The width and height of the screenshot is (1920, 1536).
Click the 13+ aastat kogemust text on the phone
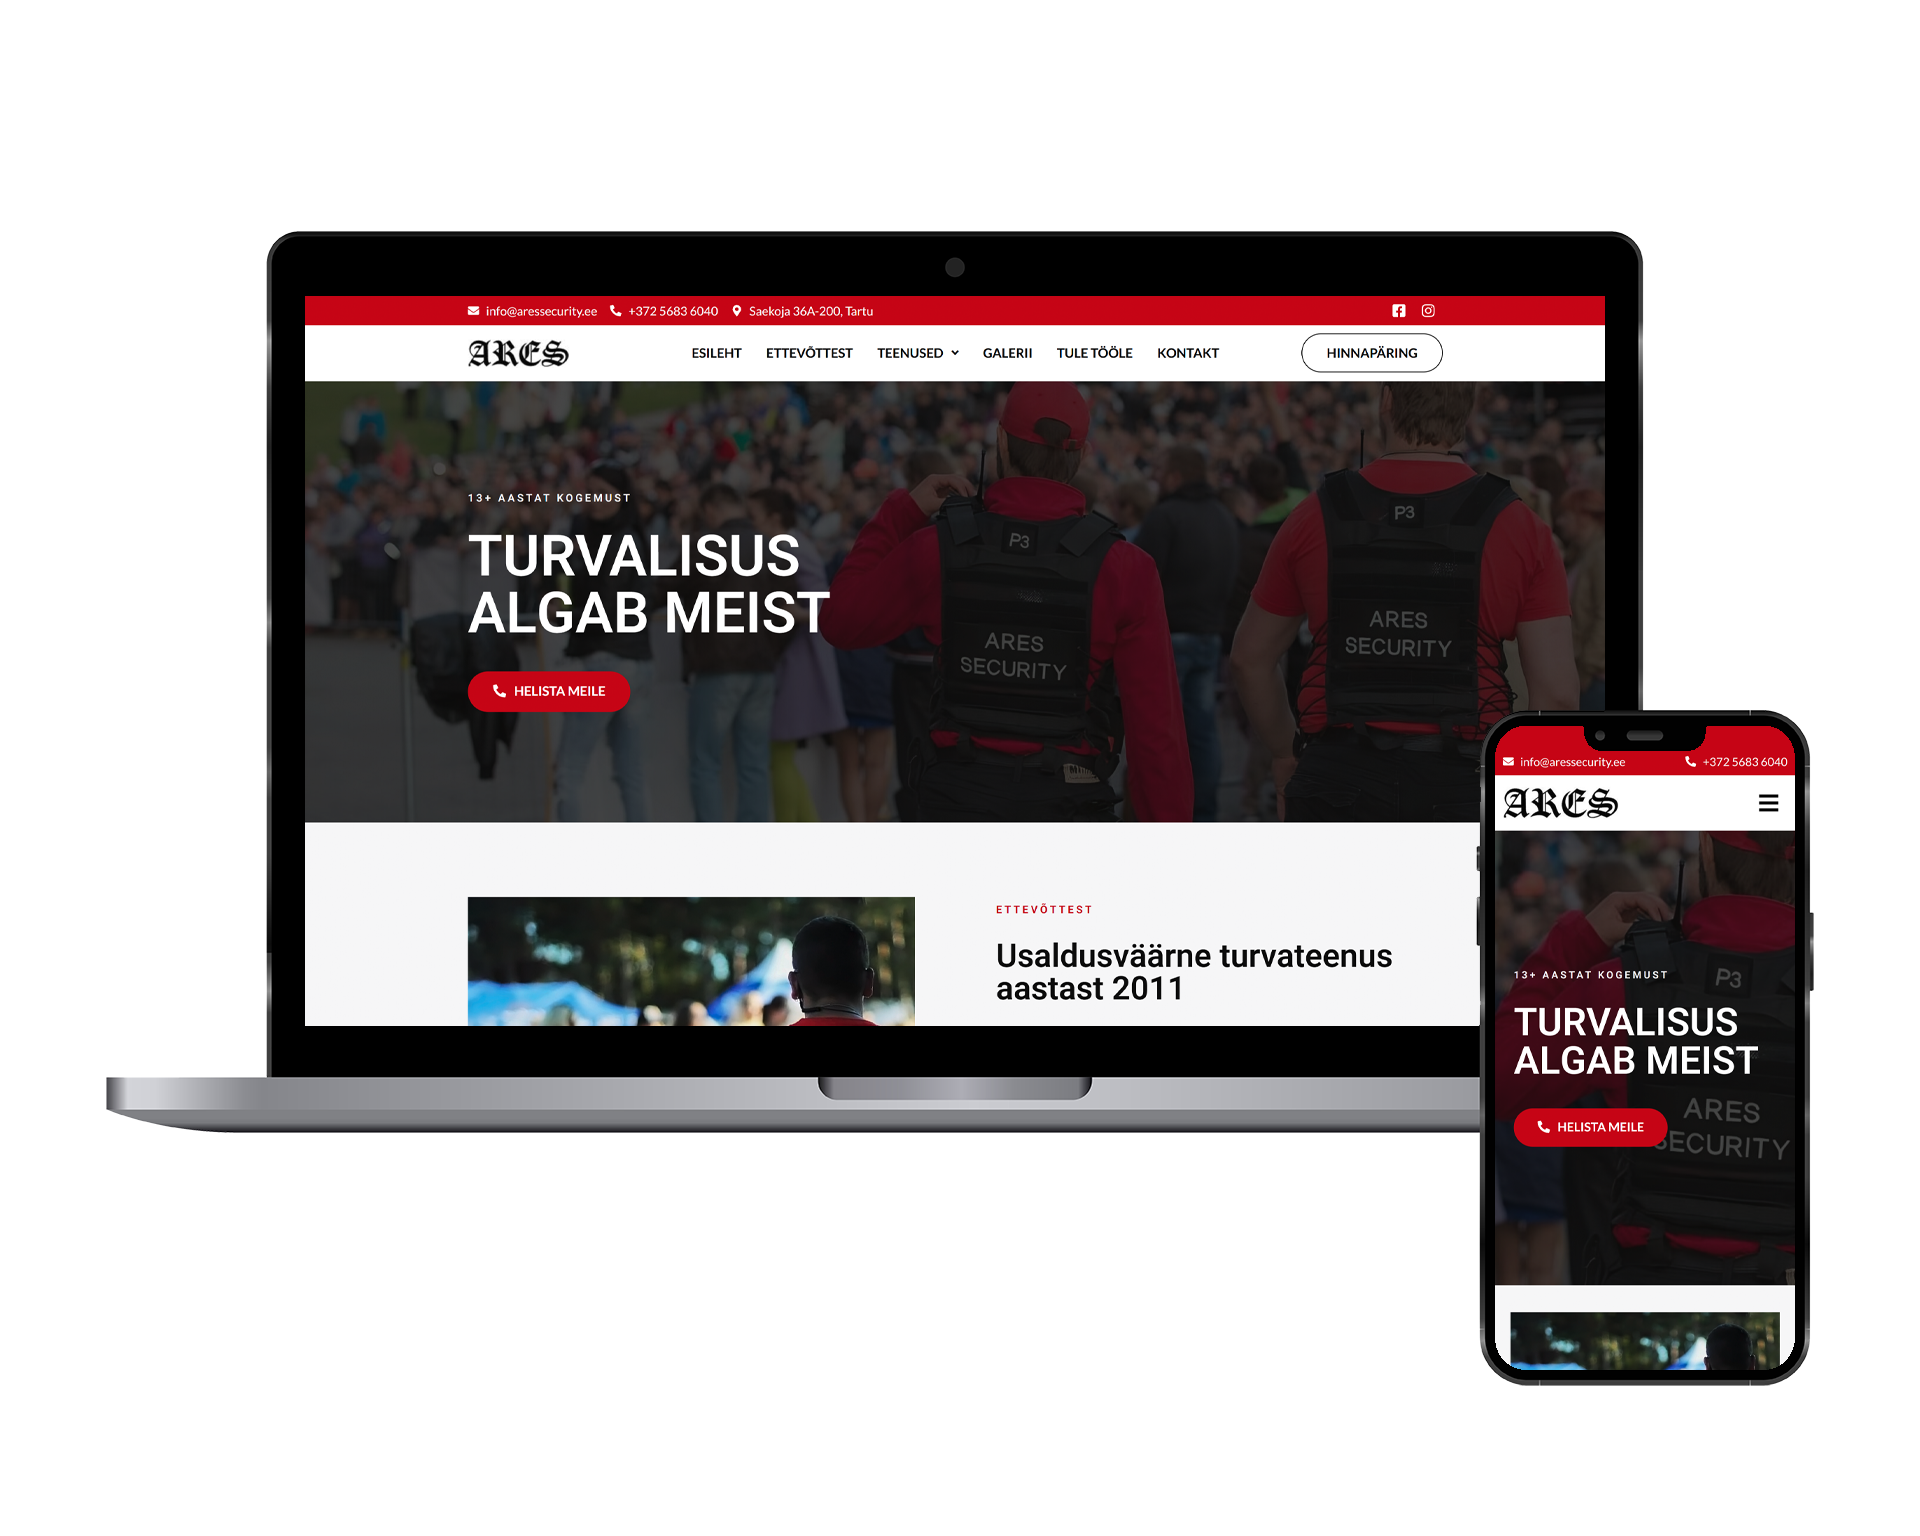(1590, 975)
